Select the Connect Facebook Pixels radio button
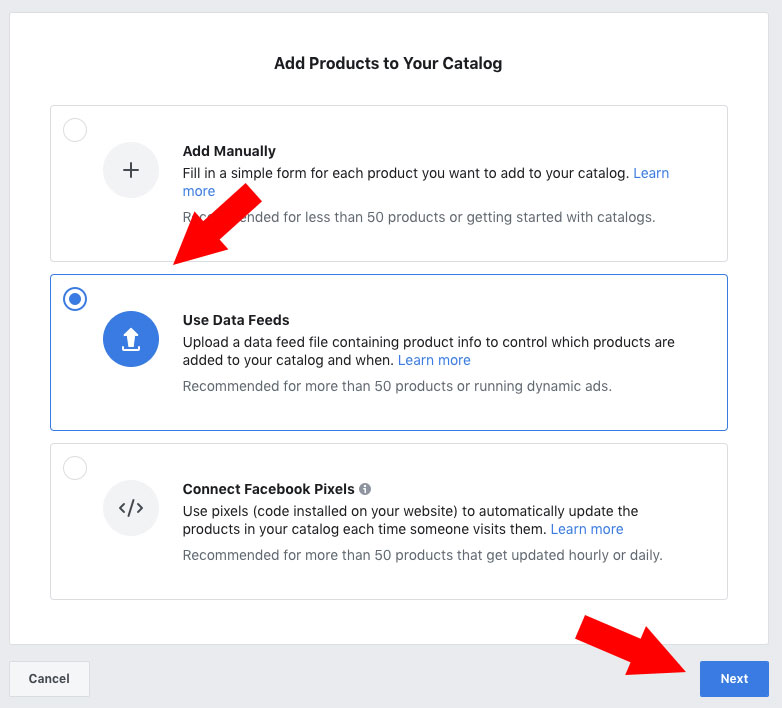 tap(75, 468)
